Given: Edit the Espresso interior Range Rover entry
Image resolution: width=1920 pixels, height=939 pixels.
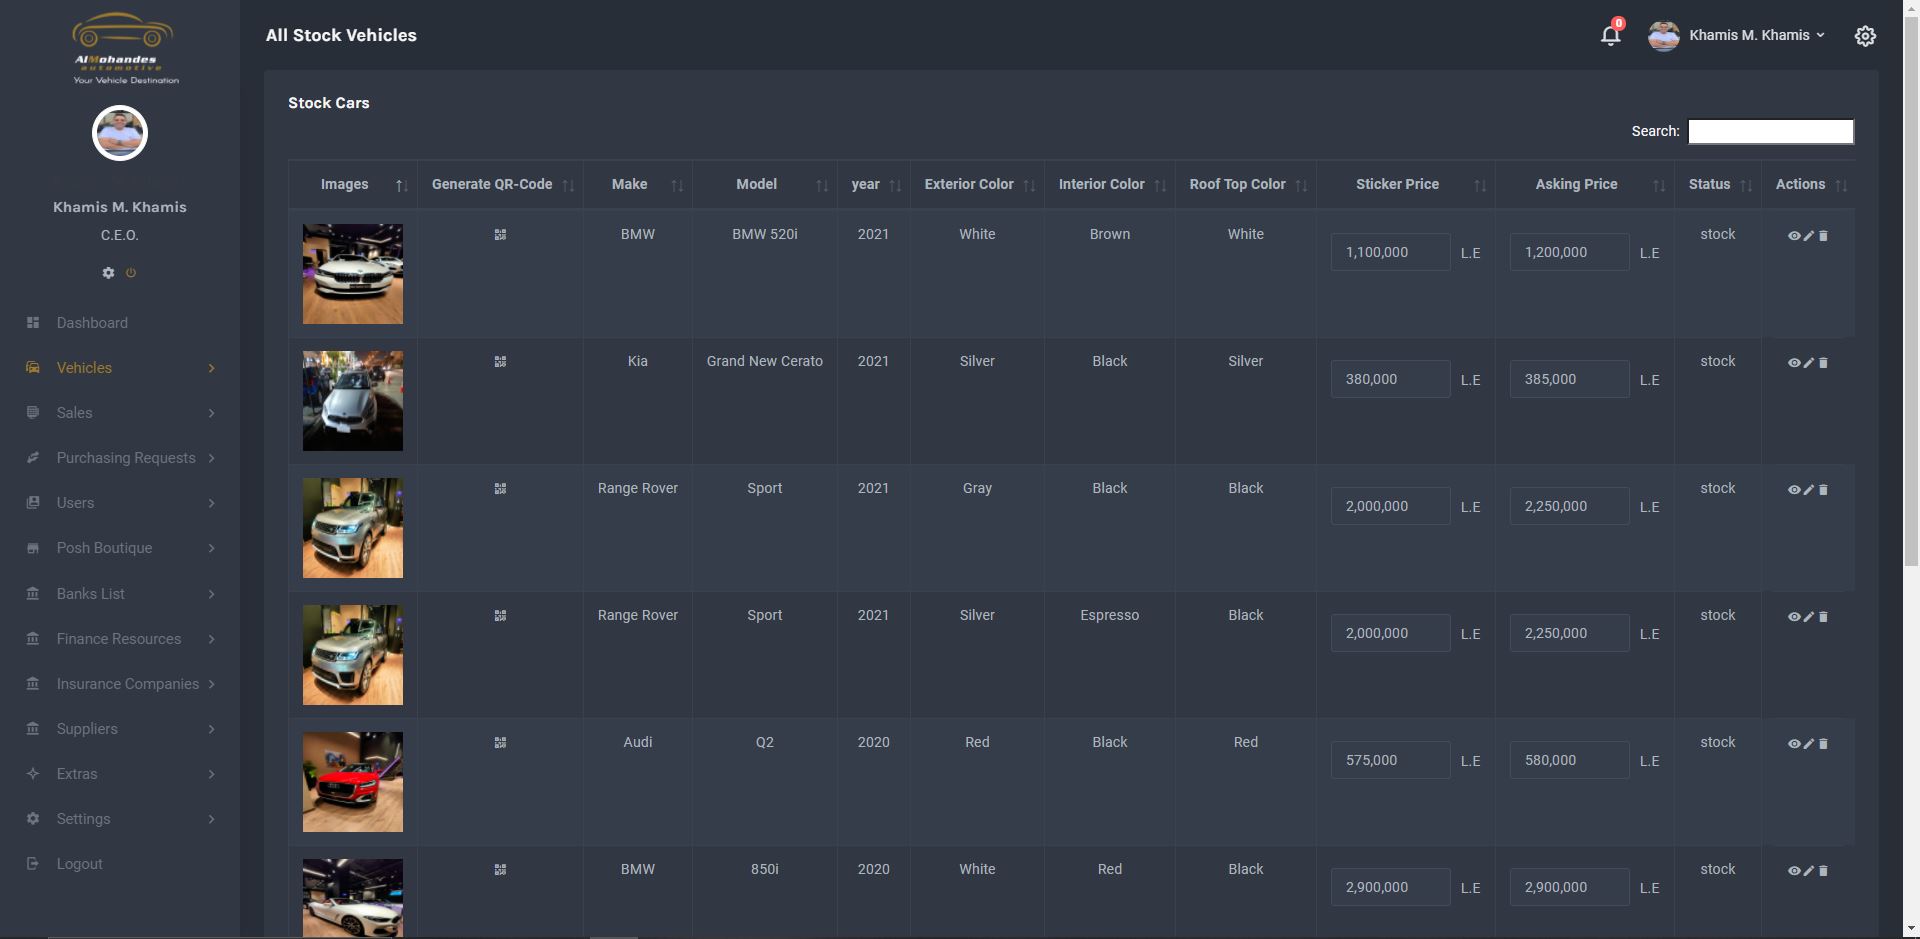Looking at the screenshot, I should [x=1809, y=617].
